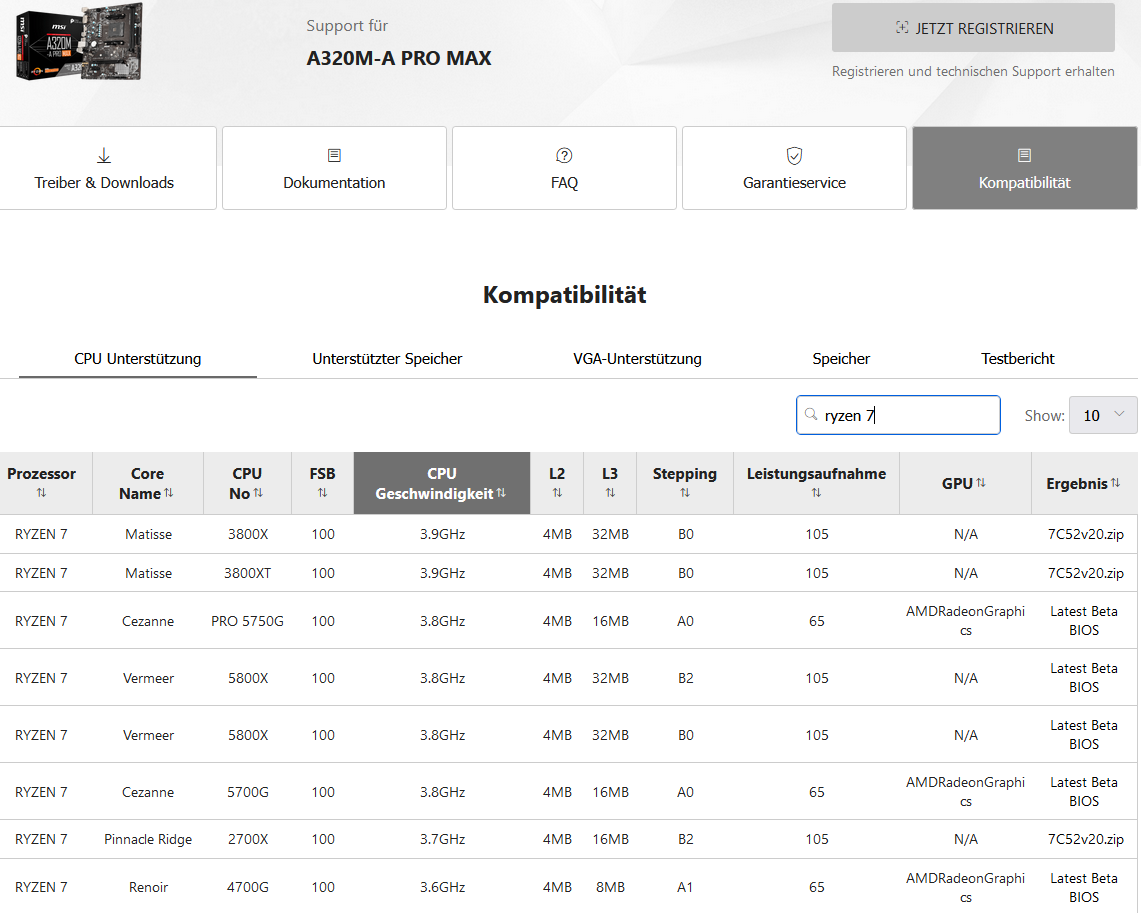The height and width of the screenshot is (913, 1141).
Task: Click Latest Beta BIOS in 4700G row
Action: pos(1084,888)
